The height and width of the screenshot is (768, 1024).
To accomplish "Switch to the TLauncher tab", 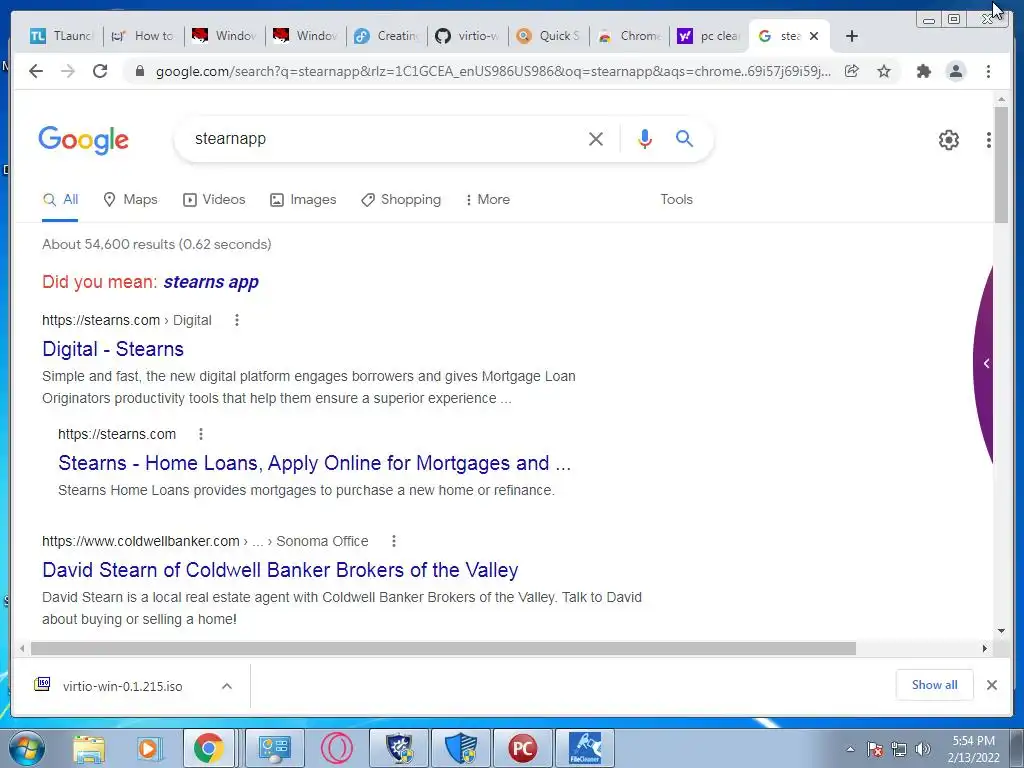I will click(62, 36).
